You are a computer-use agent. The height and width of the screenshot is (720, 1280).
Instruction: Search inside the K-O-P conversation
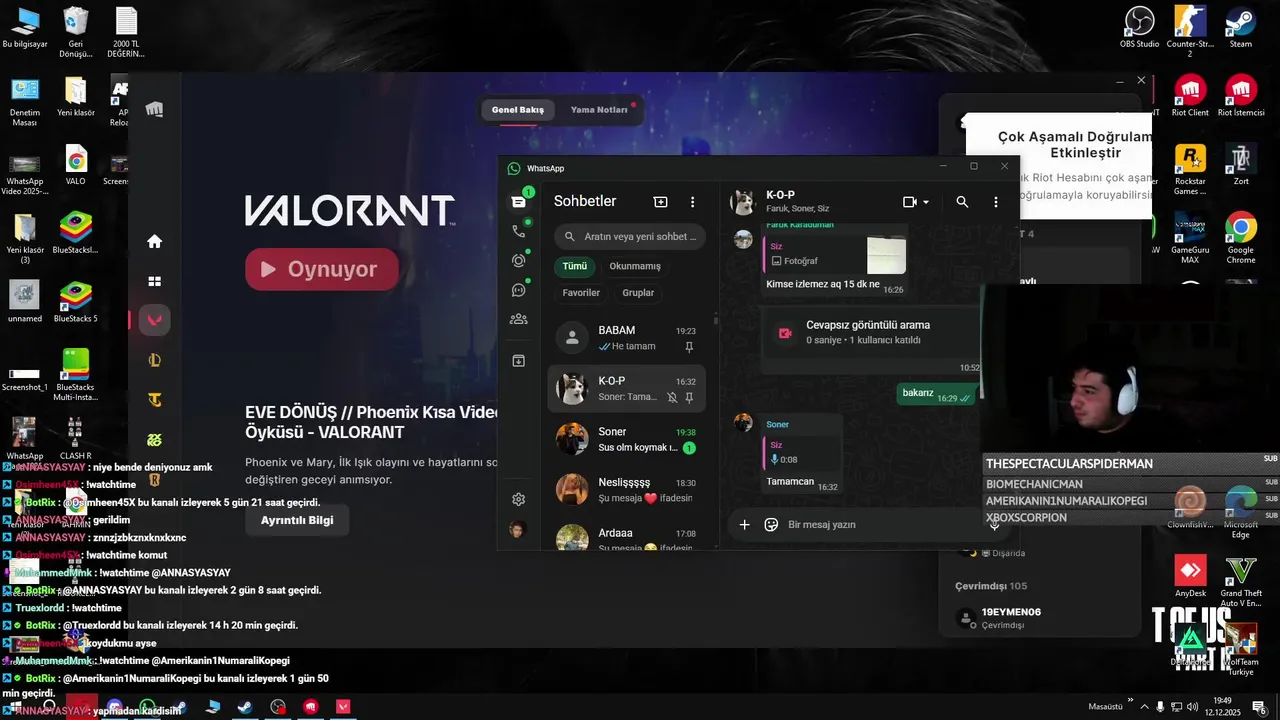tap(962, 202)
